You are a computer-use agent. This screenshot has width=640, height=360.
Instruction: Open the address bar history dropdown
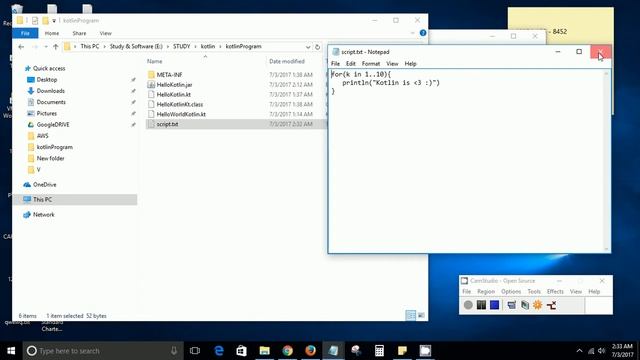tap(308, 47)
